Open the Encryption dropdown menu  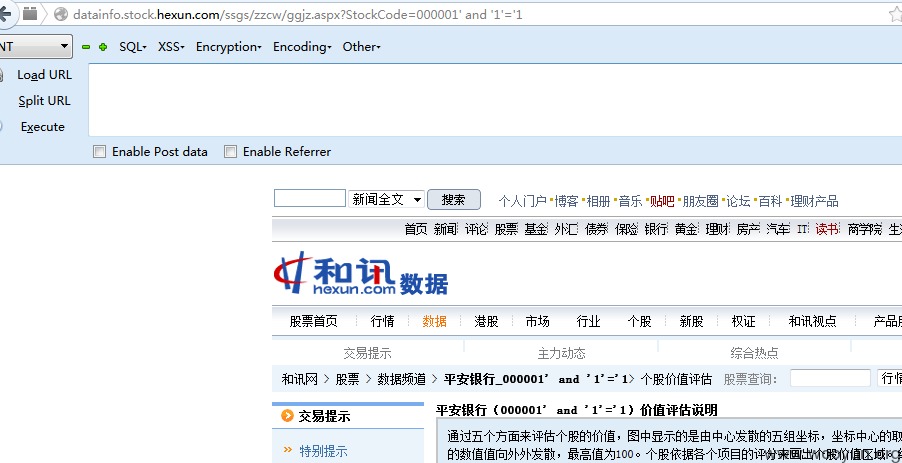coord(228,47)
